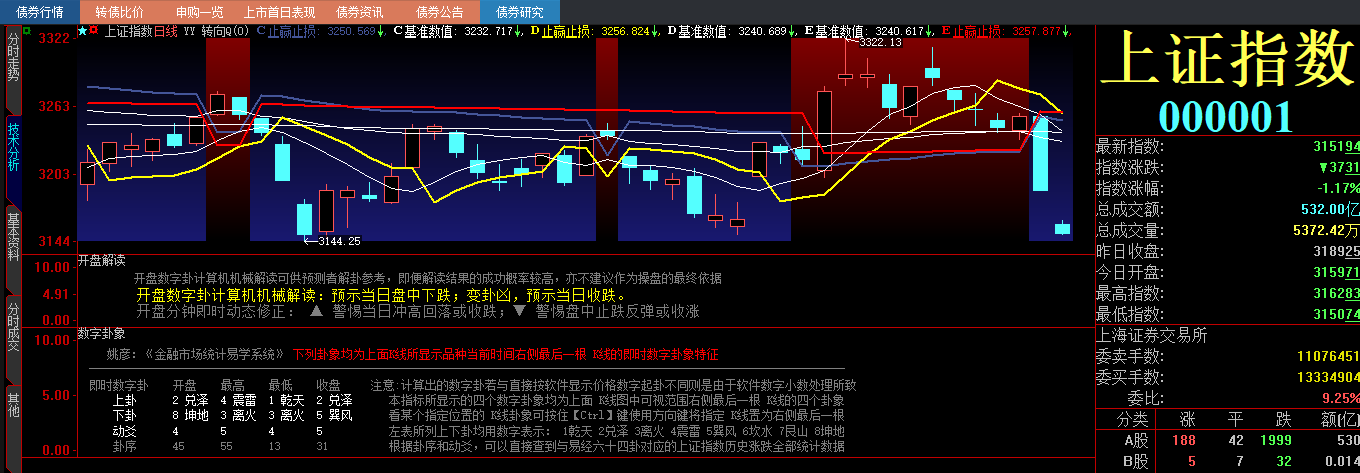Click the 指数涨幅 -1.17% row

[1228, 188]
